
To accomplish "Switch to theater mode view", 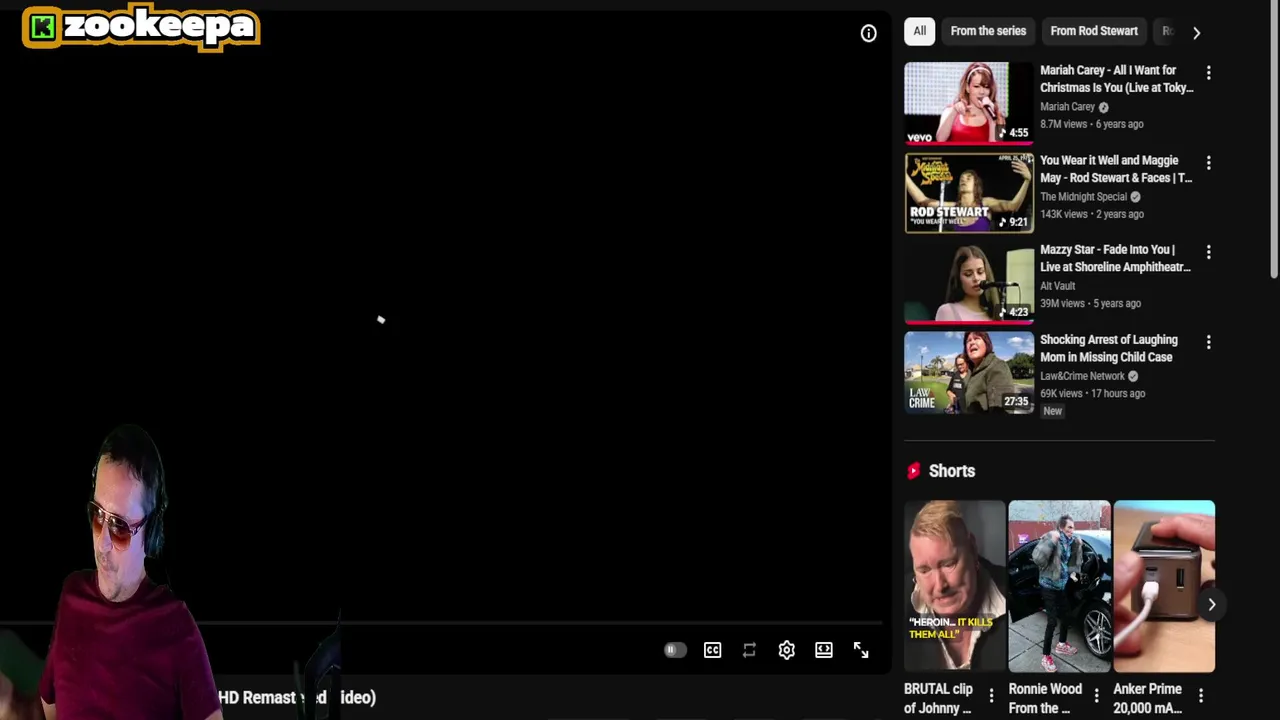I will (x=824, y=650).
